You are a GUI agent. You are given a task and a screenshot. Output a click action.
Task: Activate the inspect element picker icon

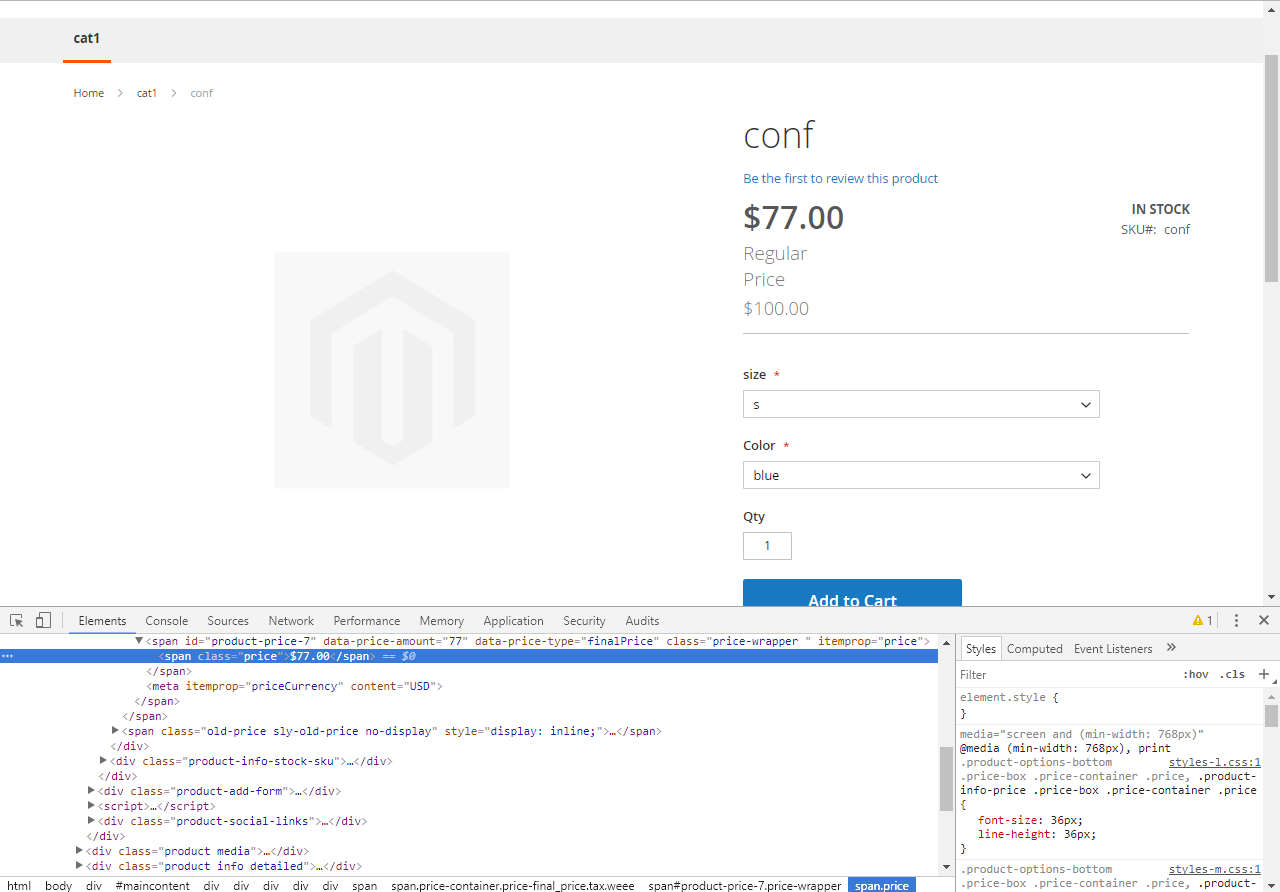click(17, 621)
